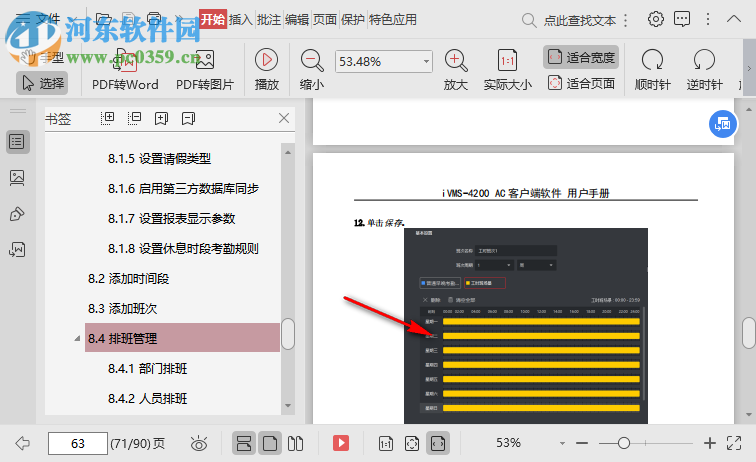The image size is (756, 462).
Task: Open the 特色应用 ribbon tab
Action: (x=393, y=20)
